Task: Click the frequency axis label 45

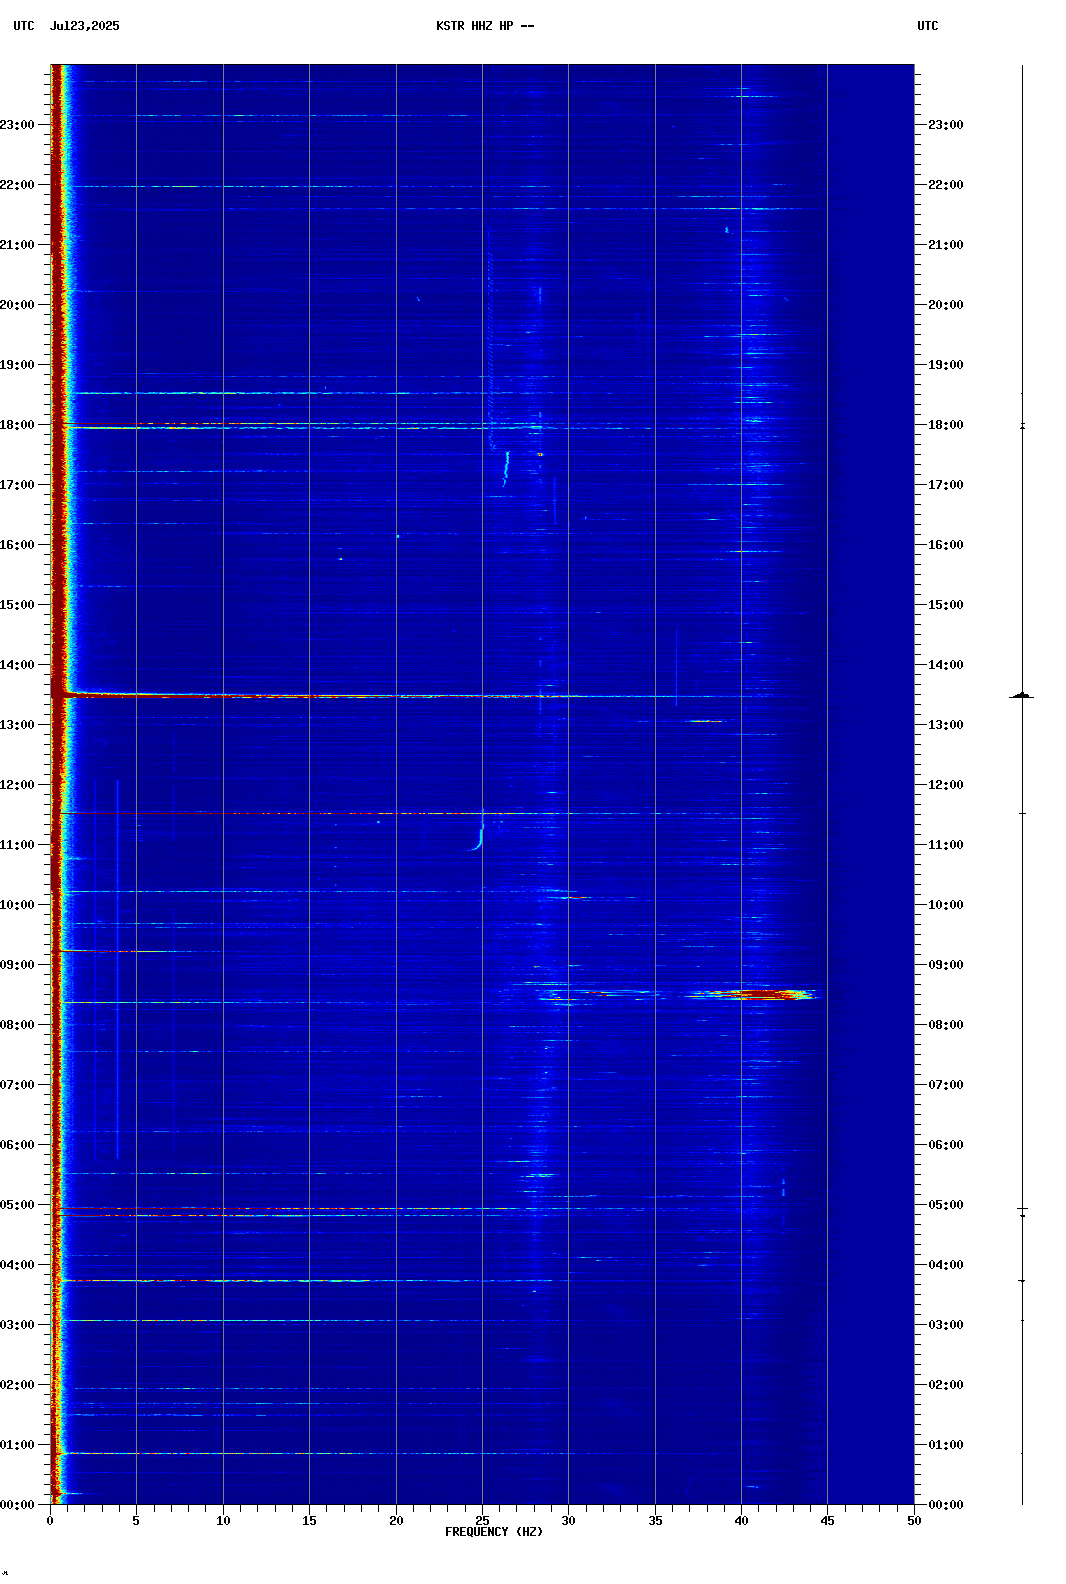Action: pos(827,1521)
